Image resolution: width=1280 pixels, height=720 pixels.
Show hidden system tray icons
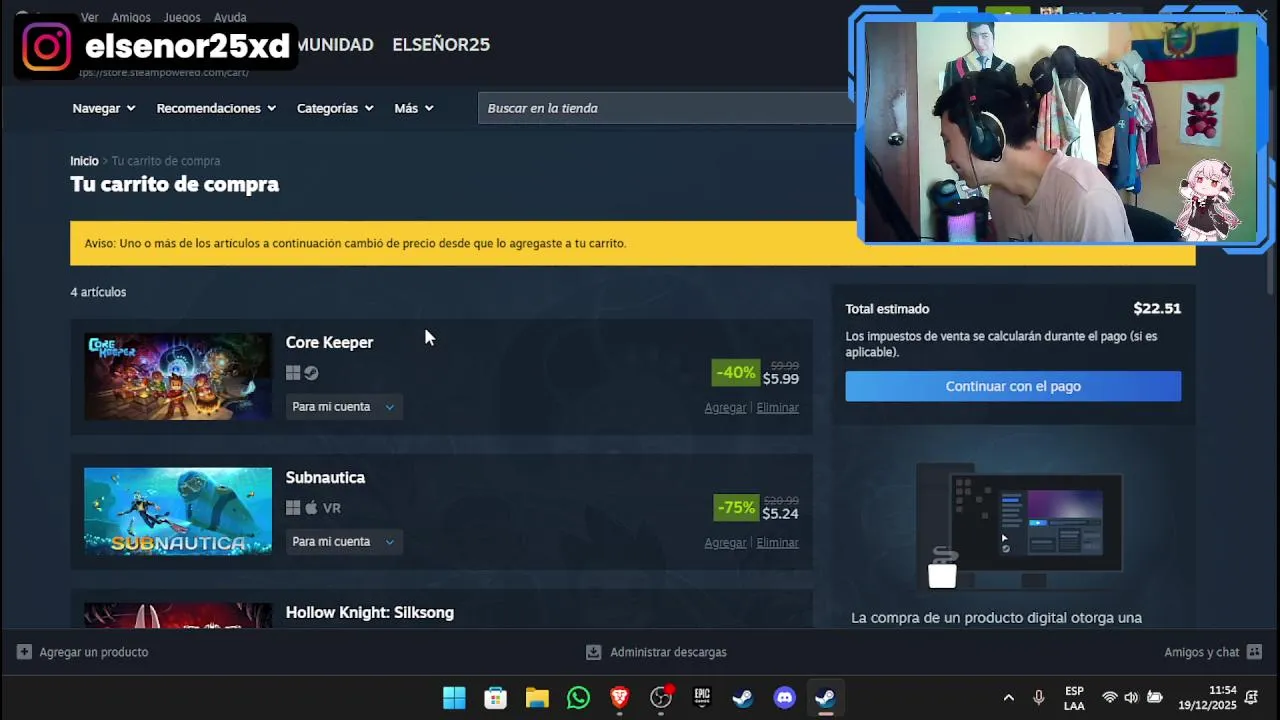tap(1008, 698)
